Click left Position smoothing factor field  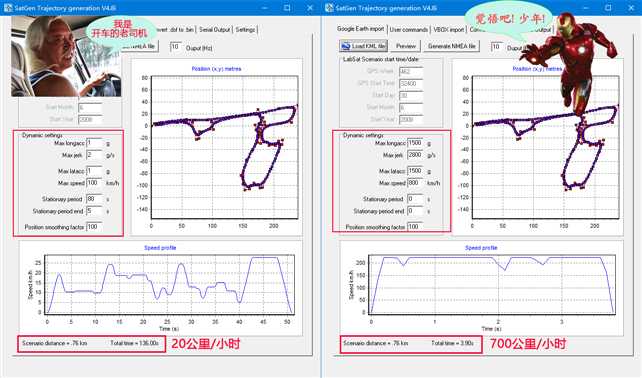94,227
